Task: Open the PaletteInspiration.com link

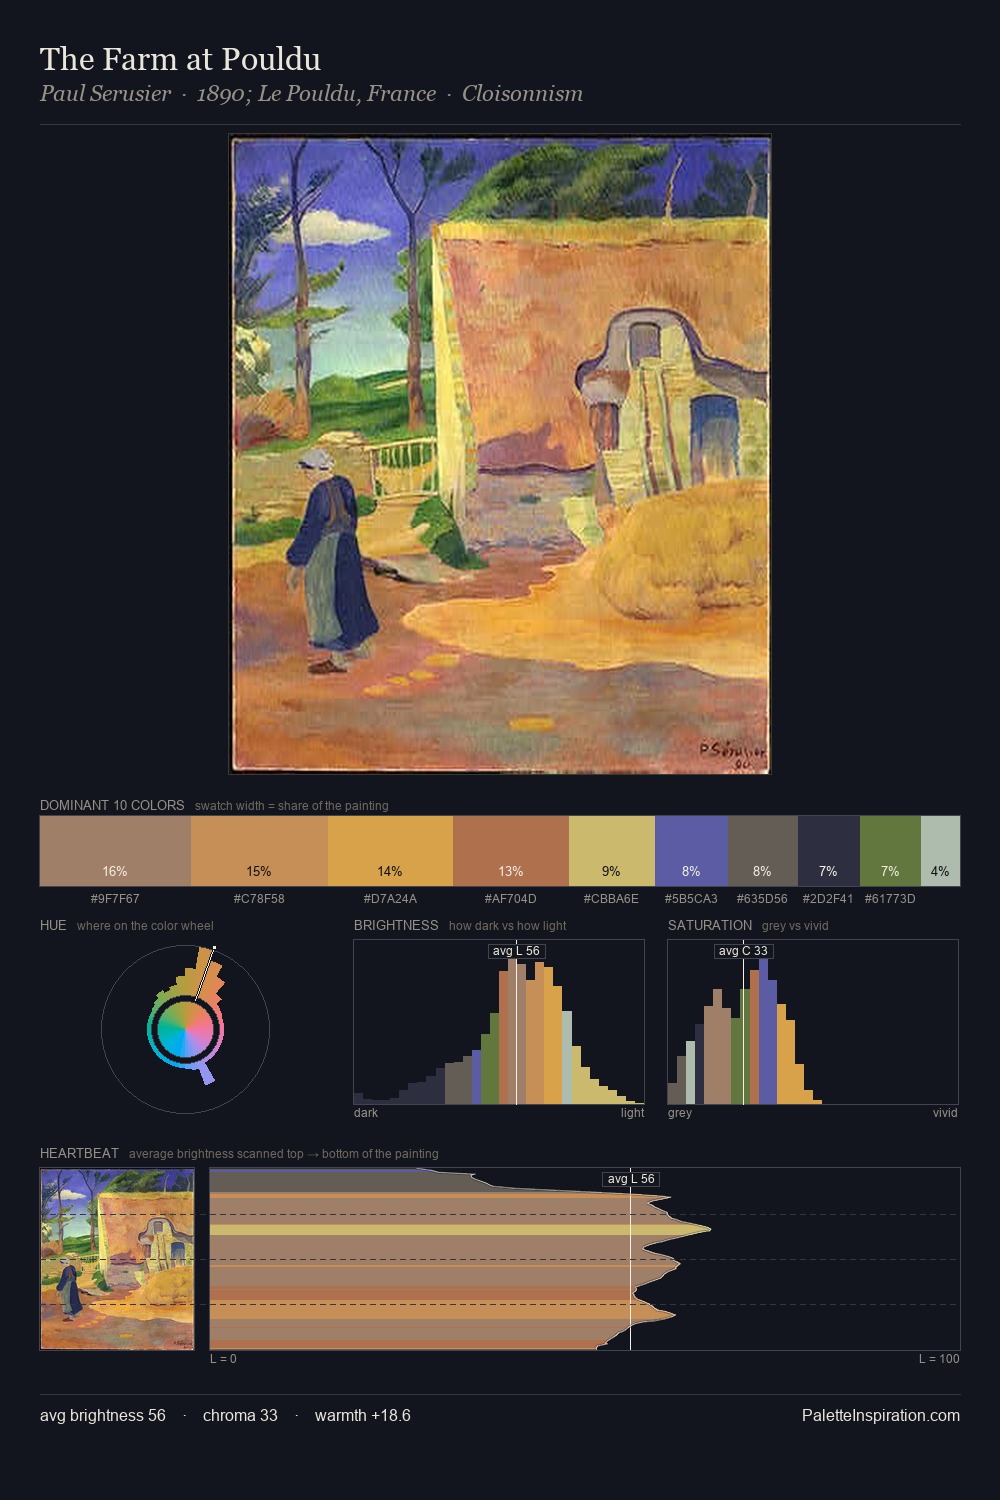Action: pos(881,1416)
